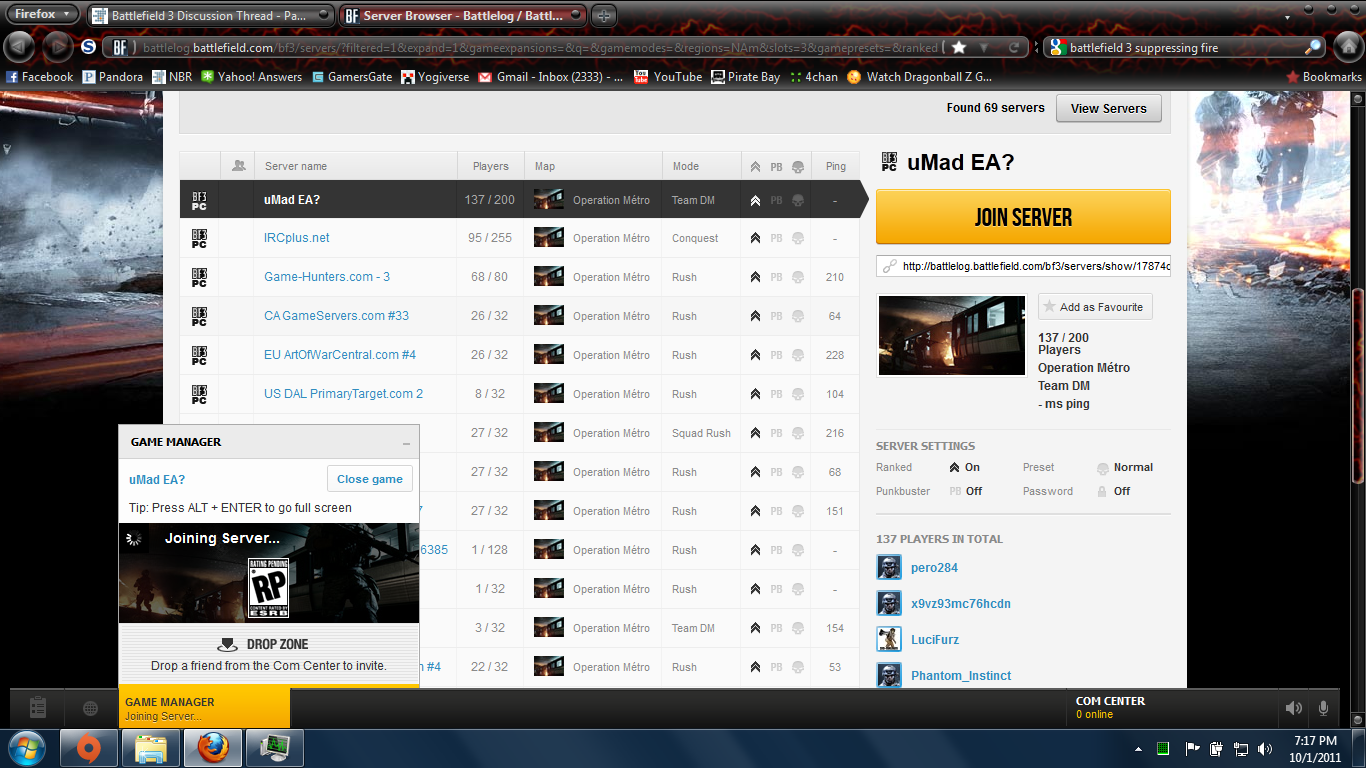This screenshot has height=768, width=1366.
Task: Click the uMad EA? link in Game Manager
Action: [157, 480]
